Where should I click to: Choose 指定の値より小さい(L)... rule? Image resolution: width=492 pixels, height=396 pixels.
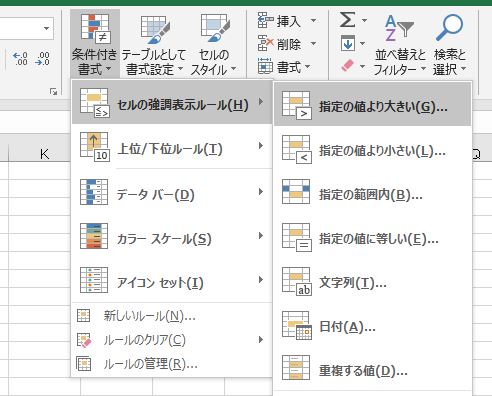(x=372, y=149)
